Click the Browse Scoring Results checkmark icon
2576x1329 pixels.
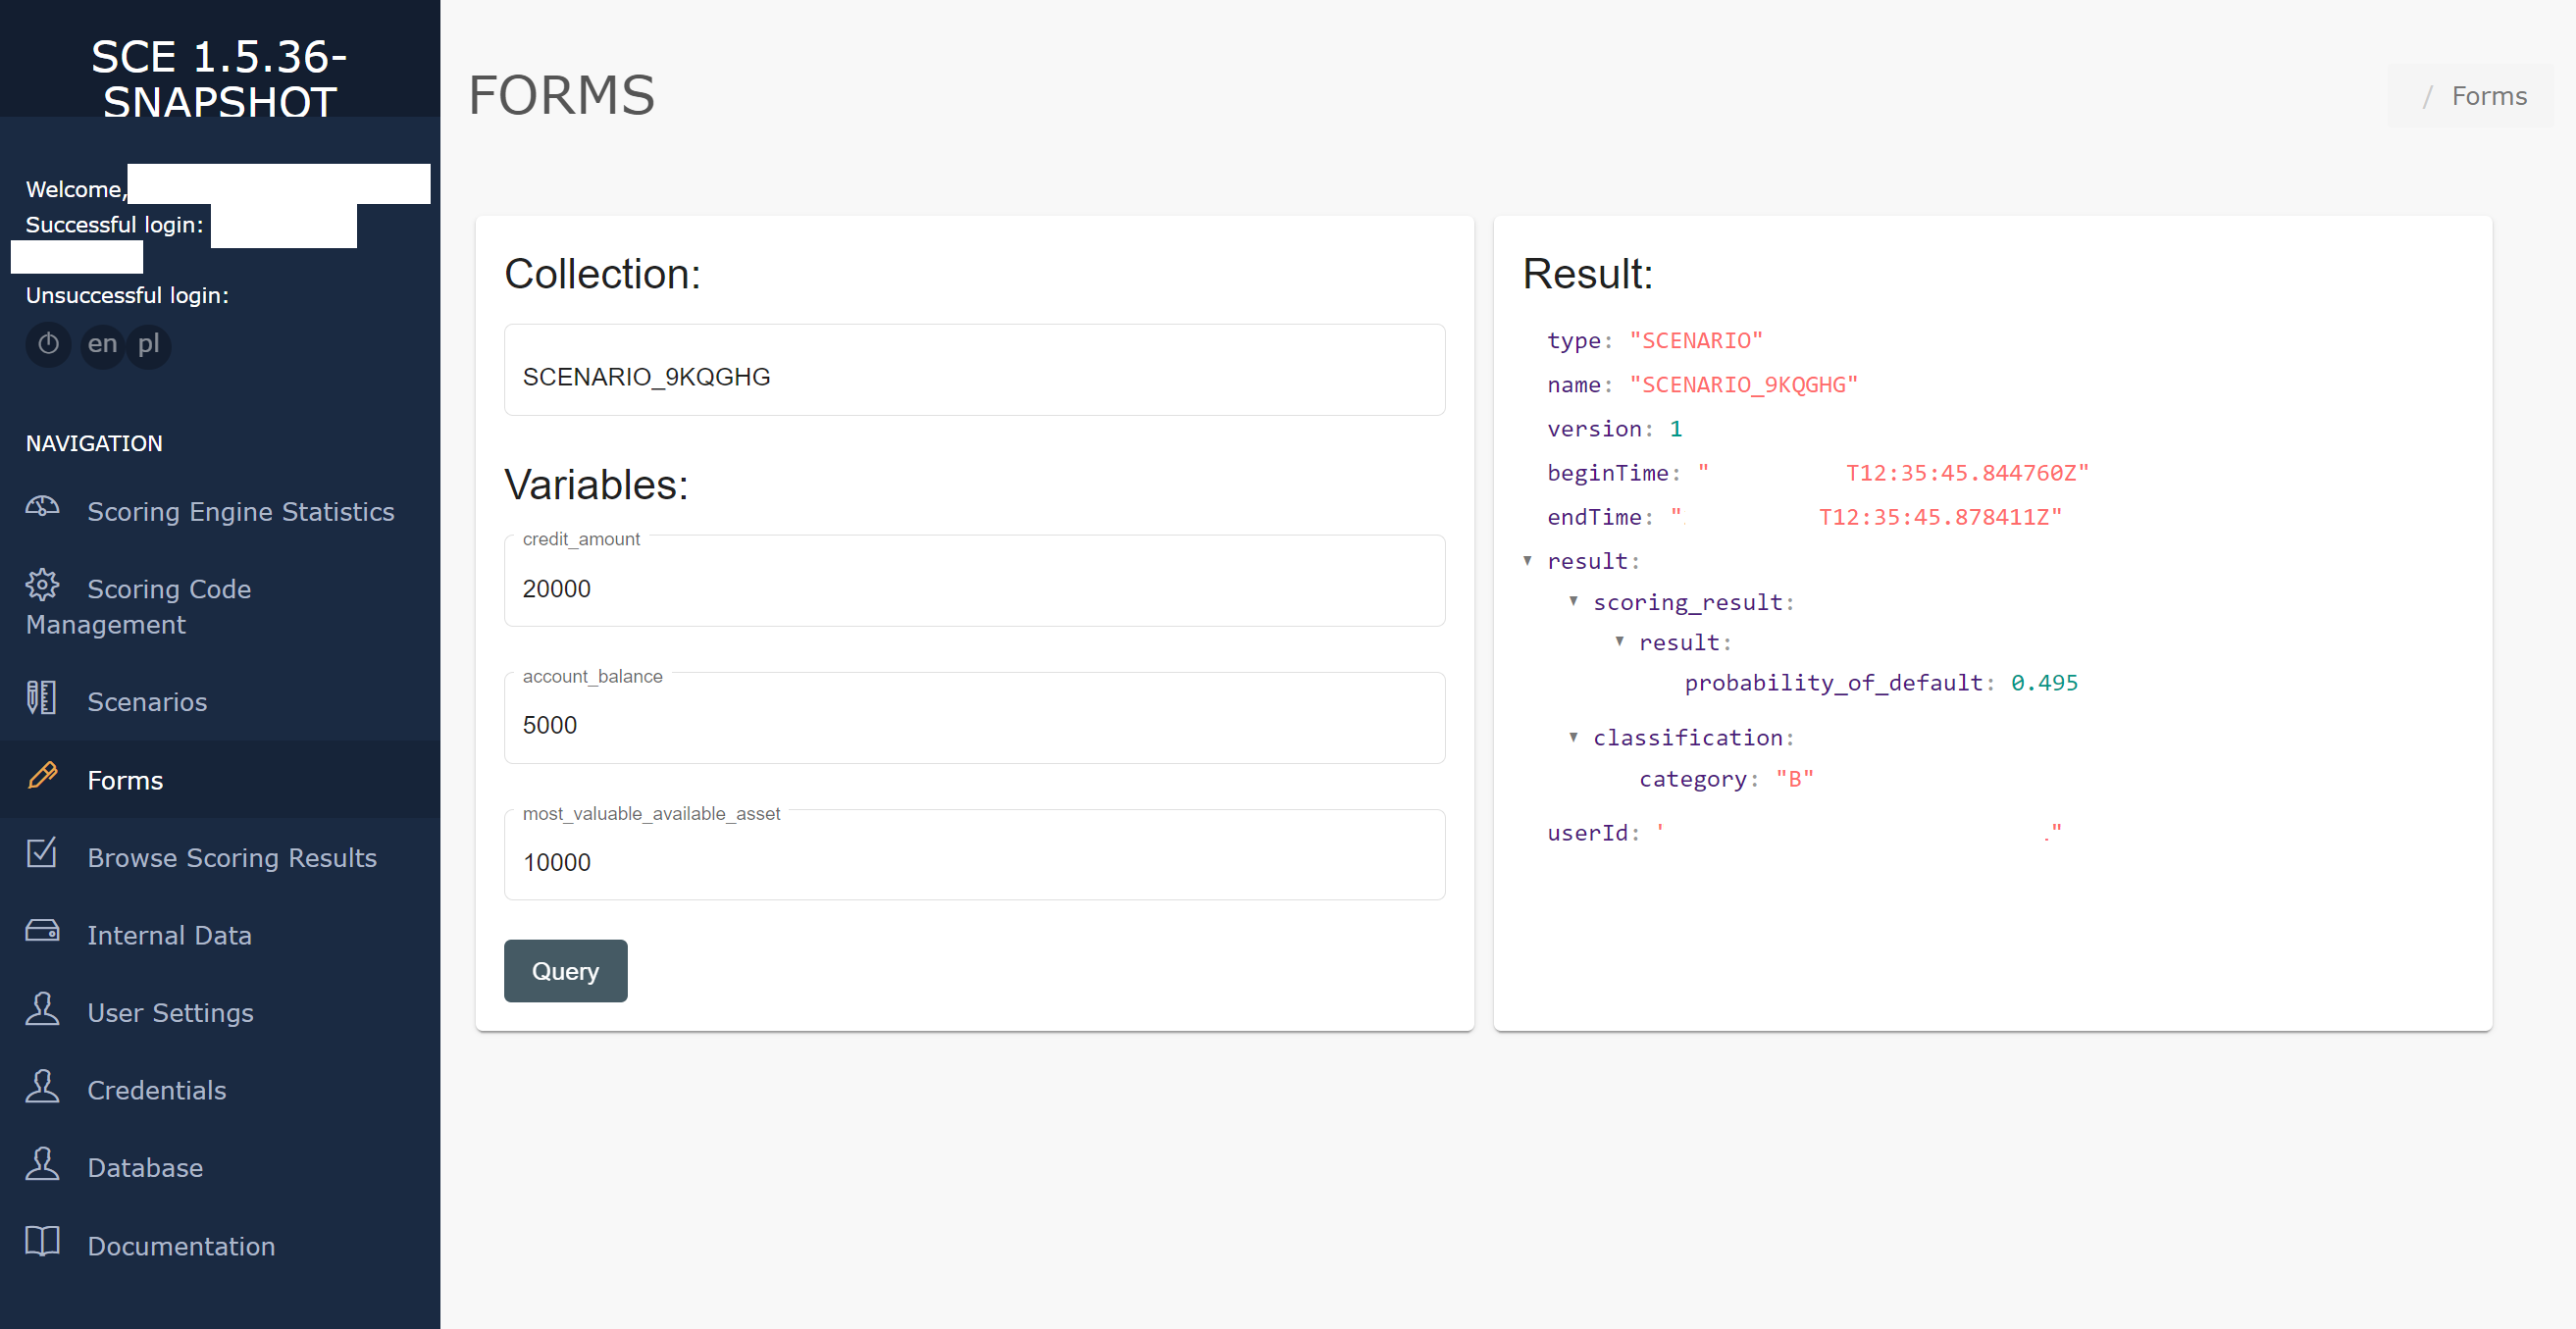tap(42, 853)
